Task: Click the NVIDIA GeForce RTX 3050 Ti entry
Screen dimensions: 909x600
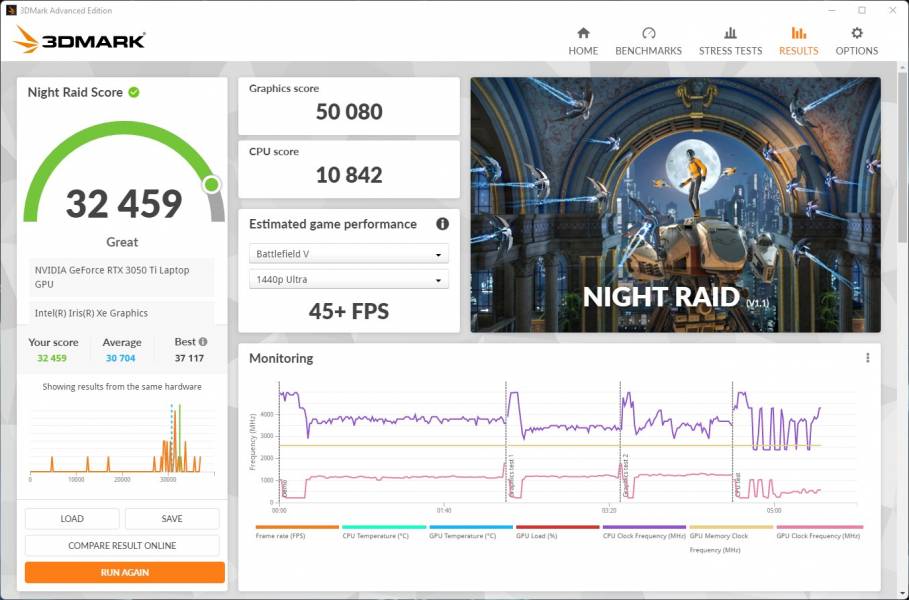Action: tap(122, 277)
